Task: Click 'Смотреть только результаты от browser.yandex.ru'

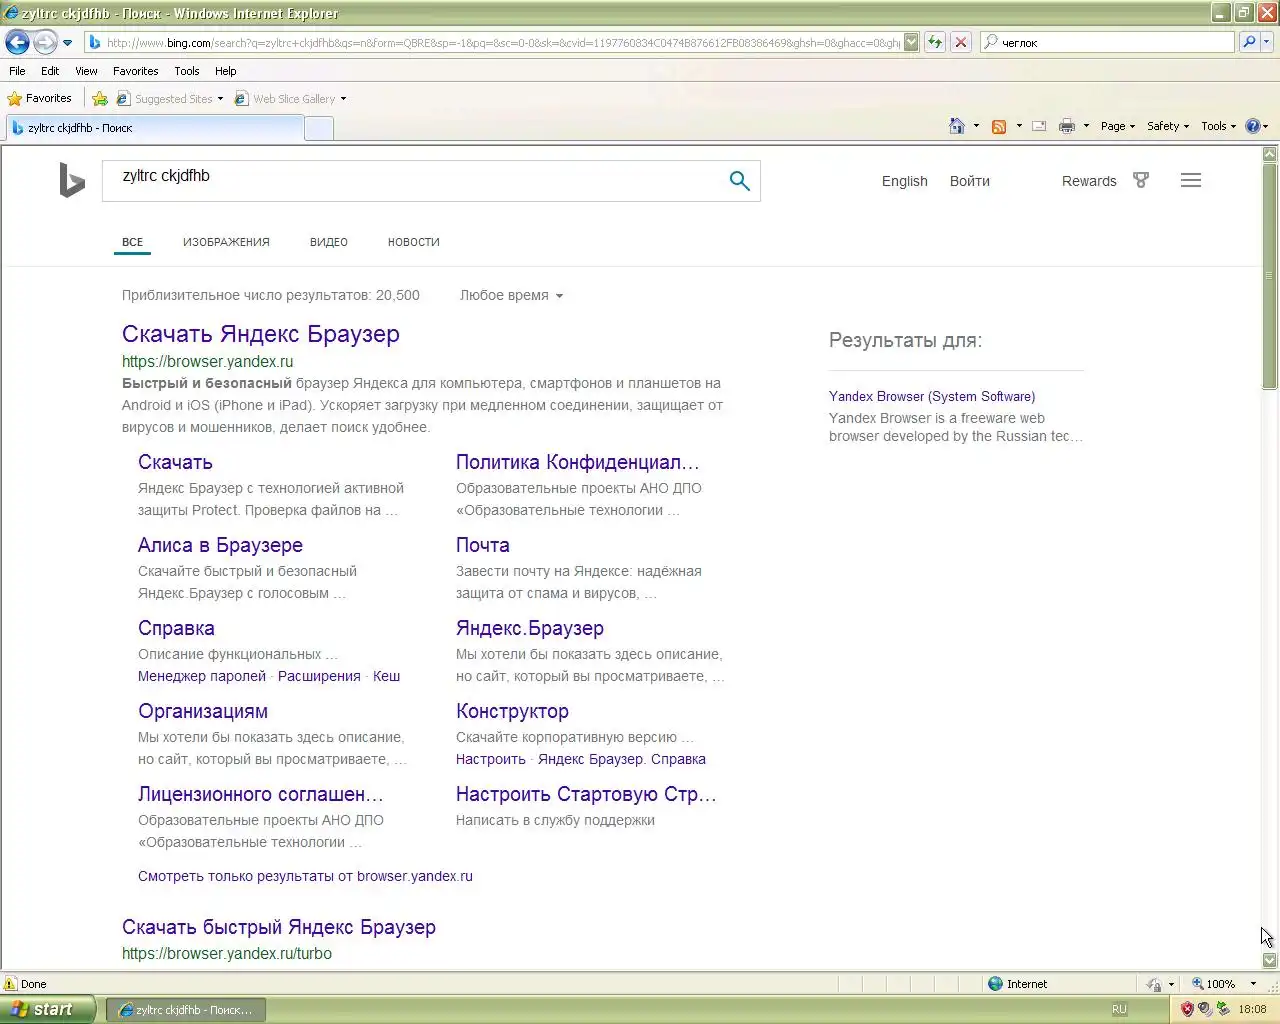Action: click(x=305, y=876)
